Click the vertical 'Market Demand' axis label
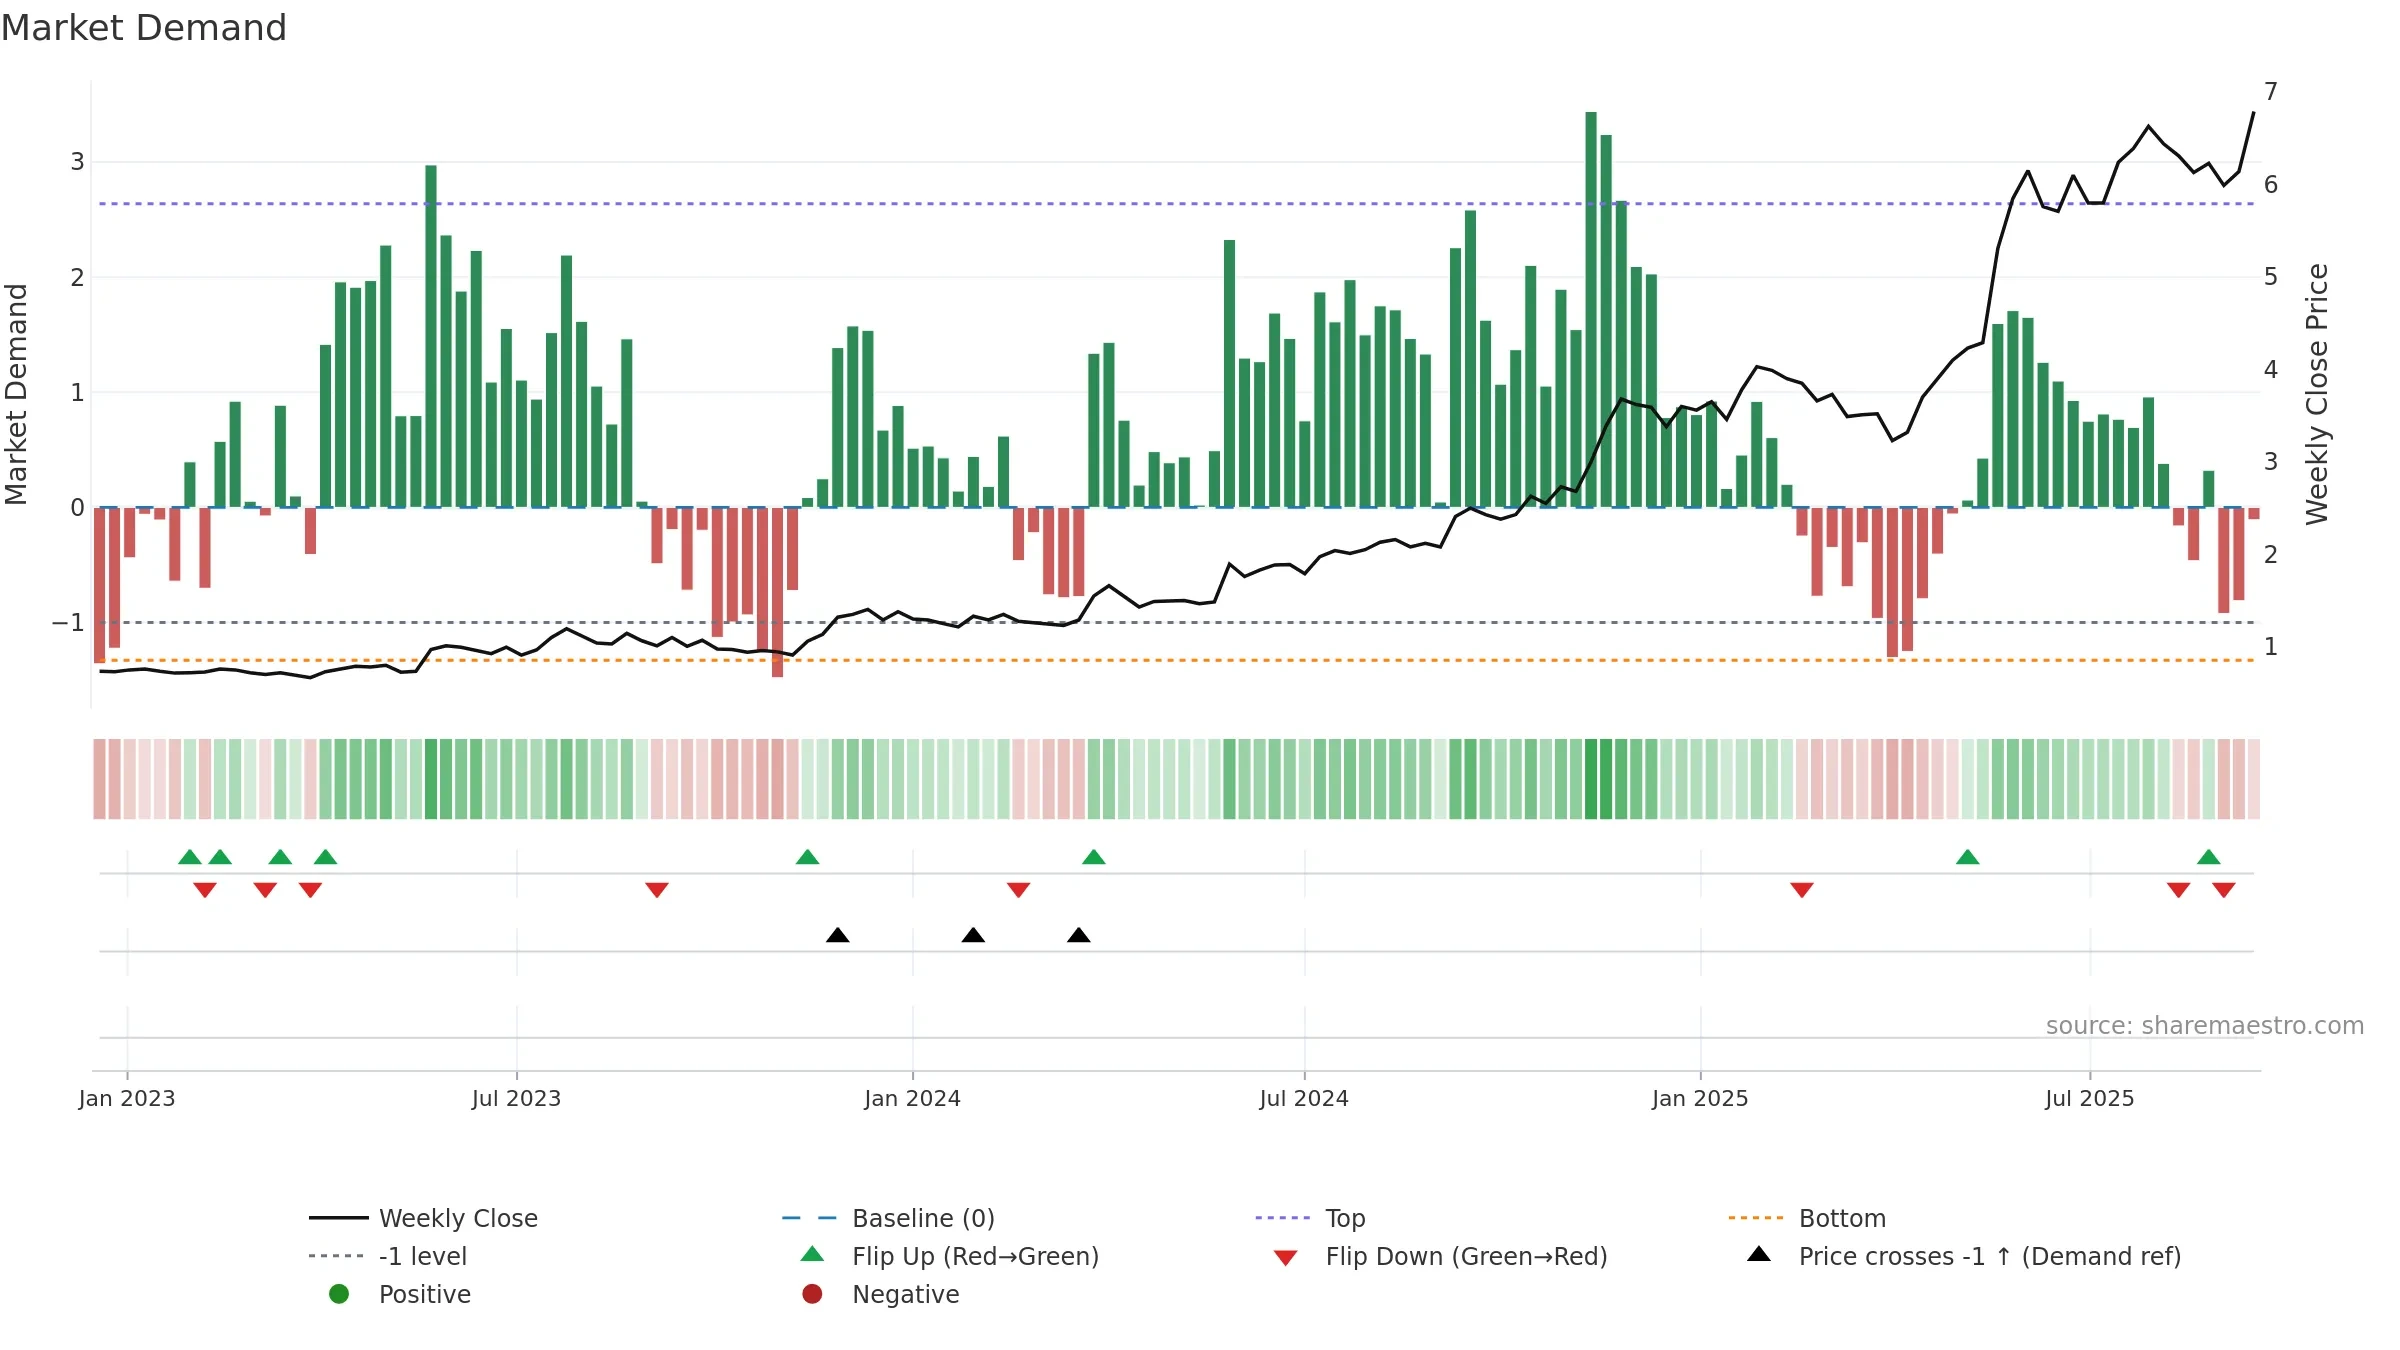Screen dimensions: 2400x1350 click(17, 394)
